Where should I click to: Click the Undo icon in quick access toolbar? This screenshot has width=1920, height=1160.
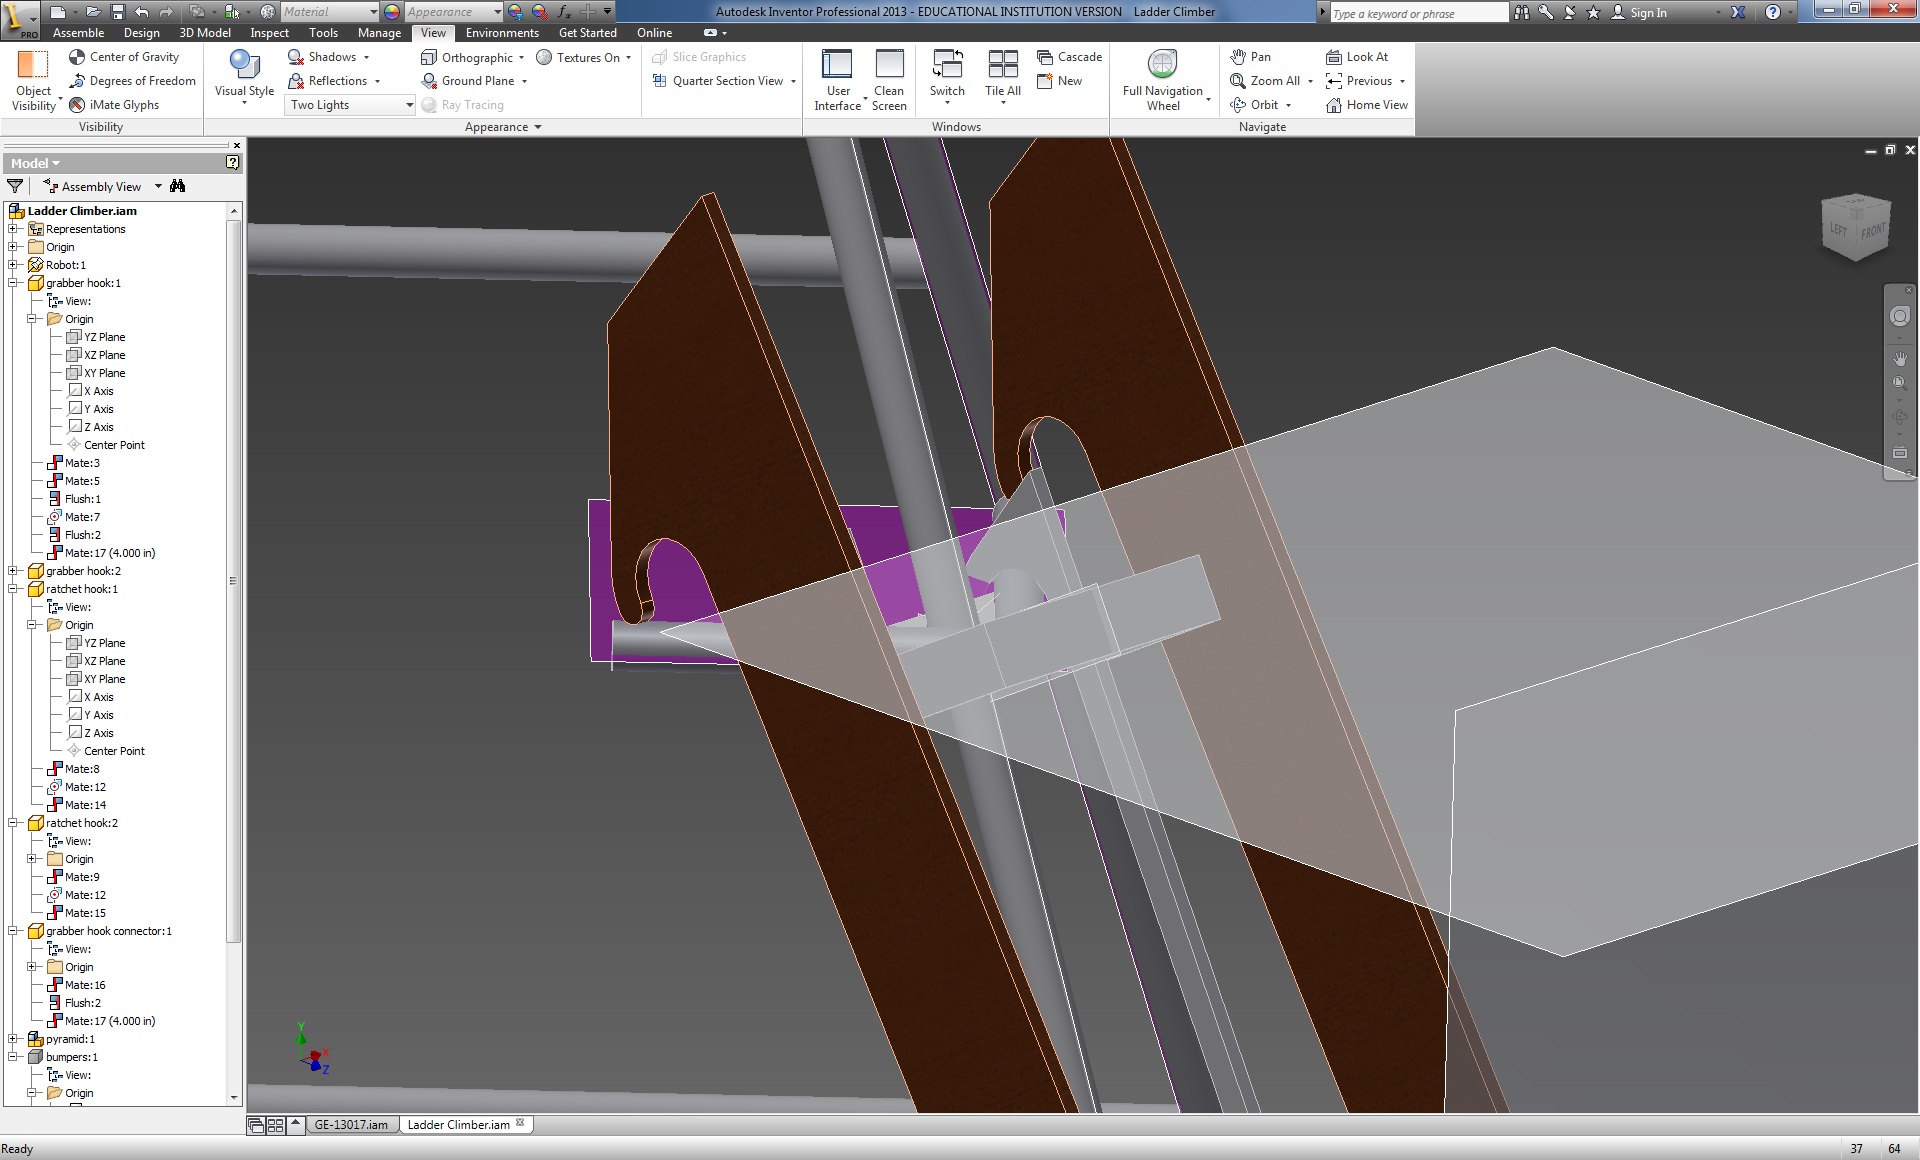(142, 12)
